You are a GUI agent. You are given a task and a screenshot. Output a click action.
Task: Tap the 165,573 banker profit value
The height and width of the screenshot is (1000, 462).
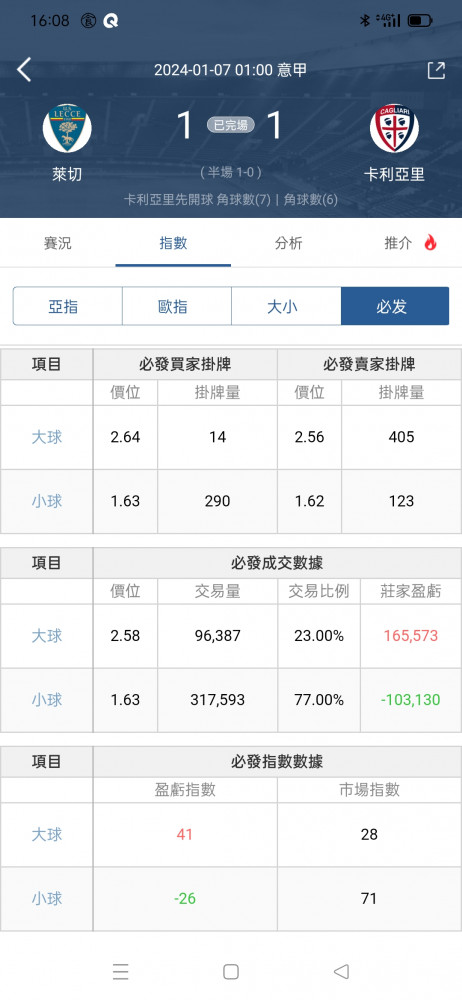[x=411, y=636]
